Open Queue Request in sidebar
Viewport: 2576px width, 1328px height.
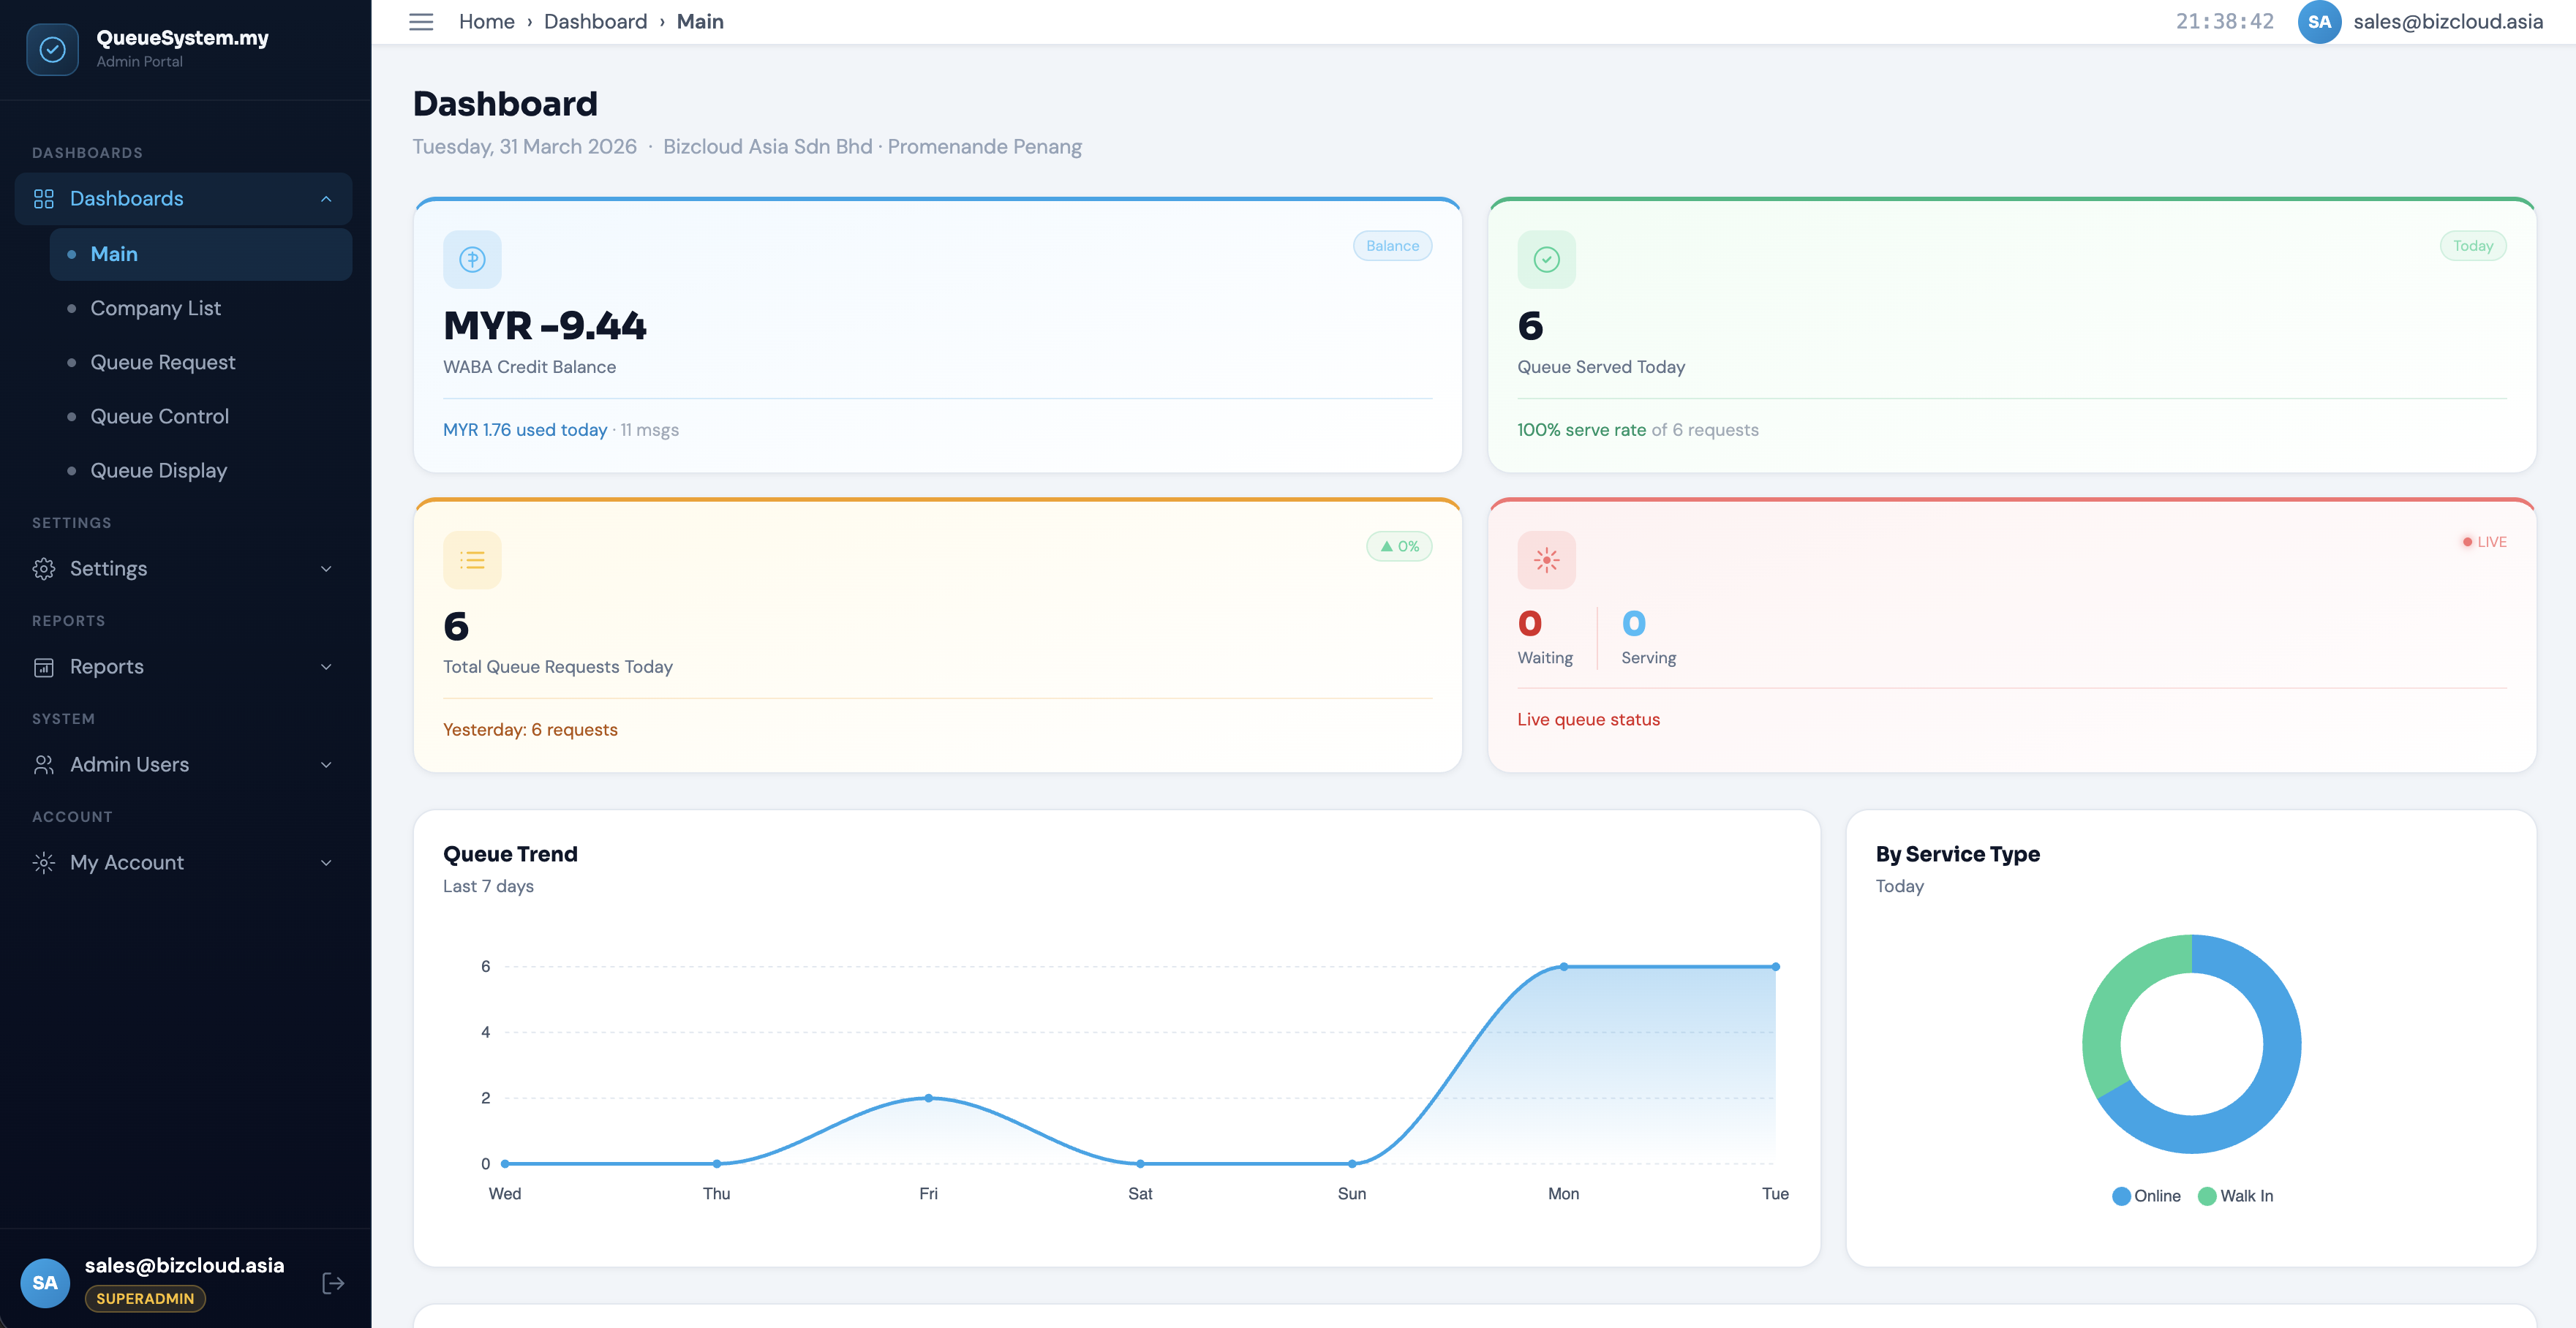pyautogui.click(x=201, y=362)
